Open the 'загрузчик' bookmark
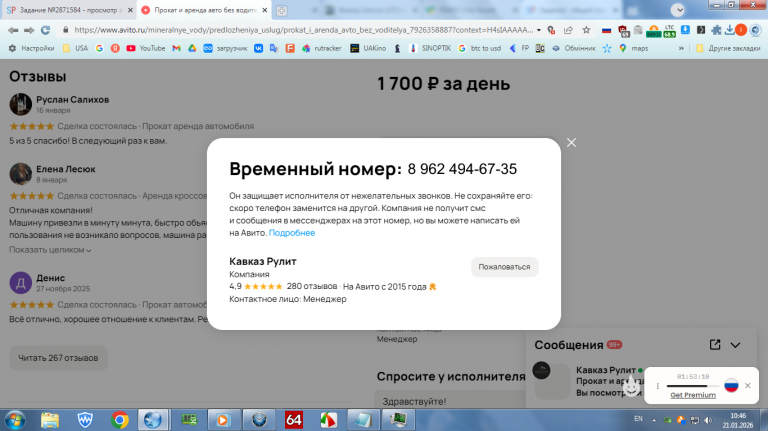The width and height of the screenshot is (768, 431). click(225, 48)
